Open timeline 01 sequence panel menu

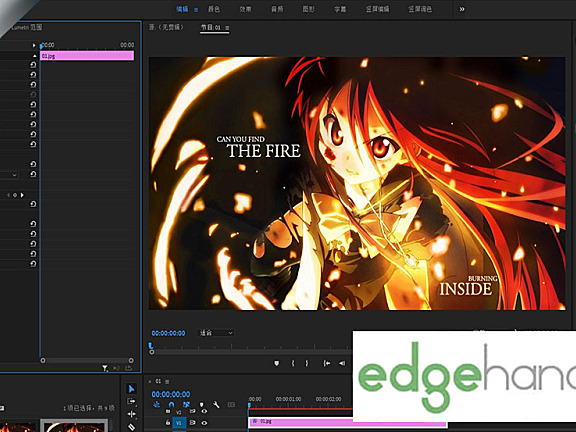click(167, 382)
